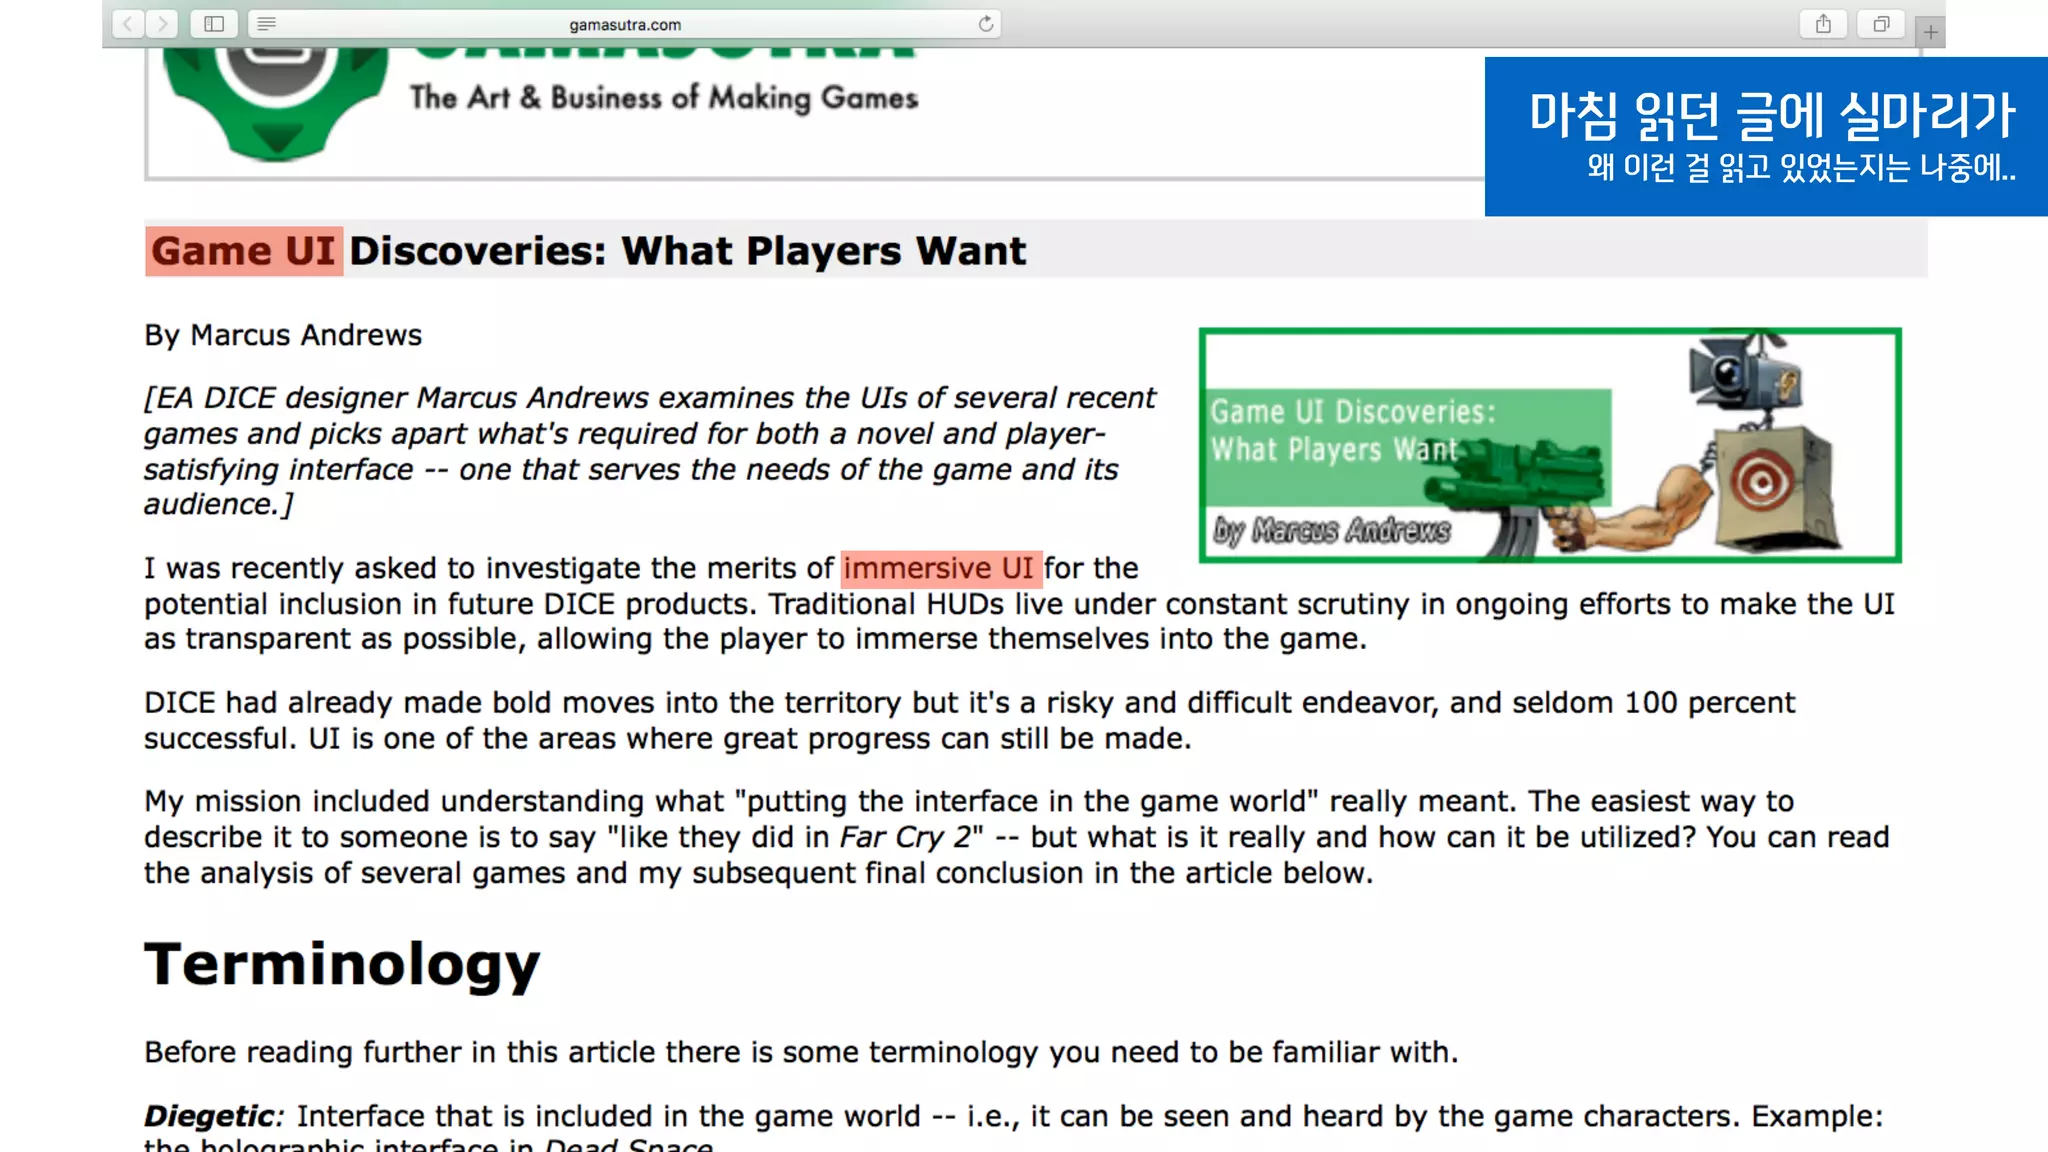
Task: Click the gamasutra.com address field
Action: (x=625, y=25)
